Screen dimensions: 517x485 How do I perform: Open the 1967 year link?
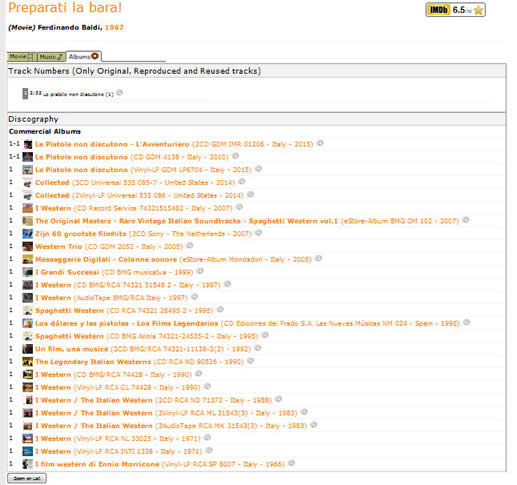(114, 28)
